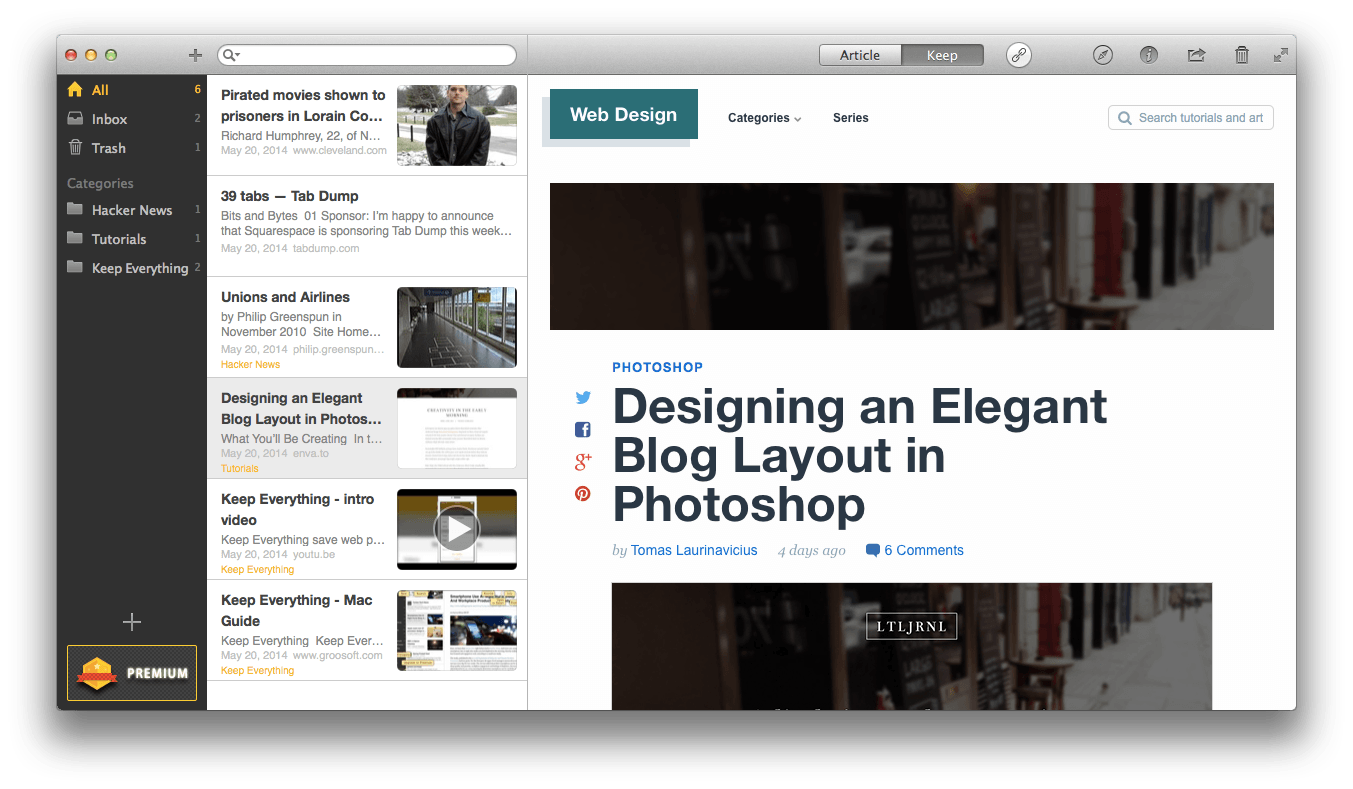Open the Hacker News category folder
Screen dimensions: 1353x789
coord(132,210)
